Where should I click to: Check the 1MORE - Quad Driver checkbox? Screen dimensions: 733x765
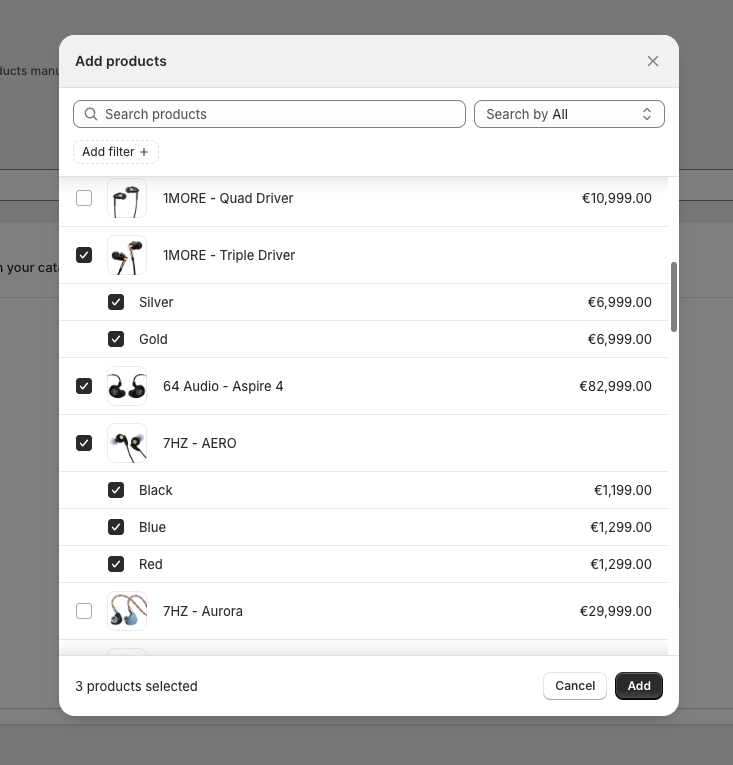pyautogui.click(x=84, y=198)
